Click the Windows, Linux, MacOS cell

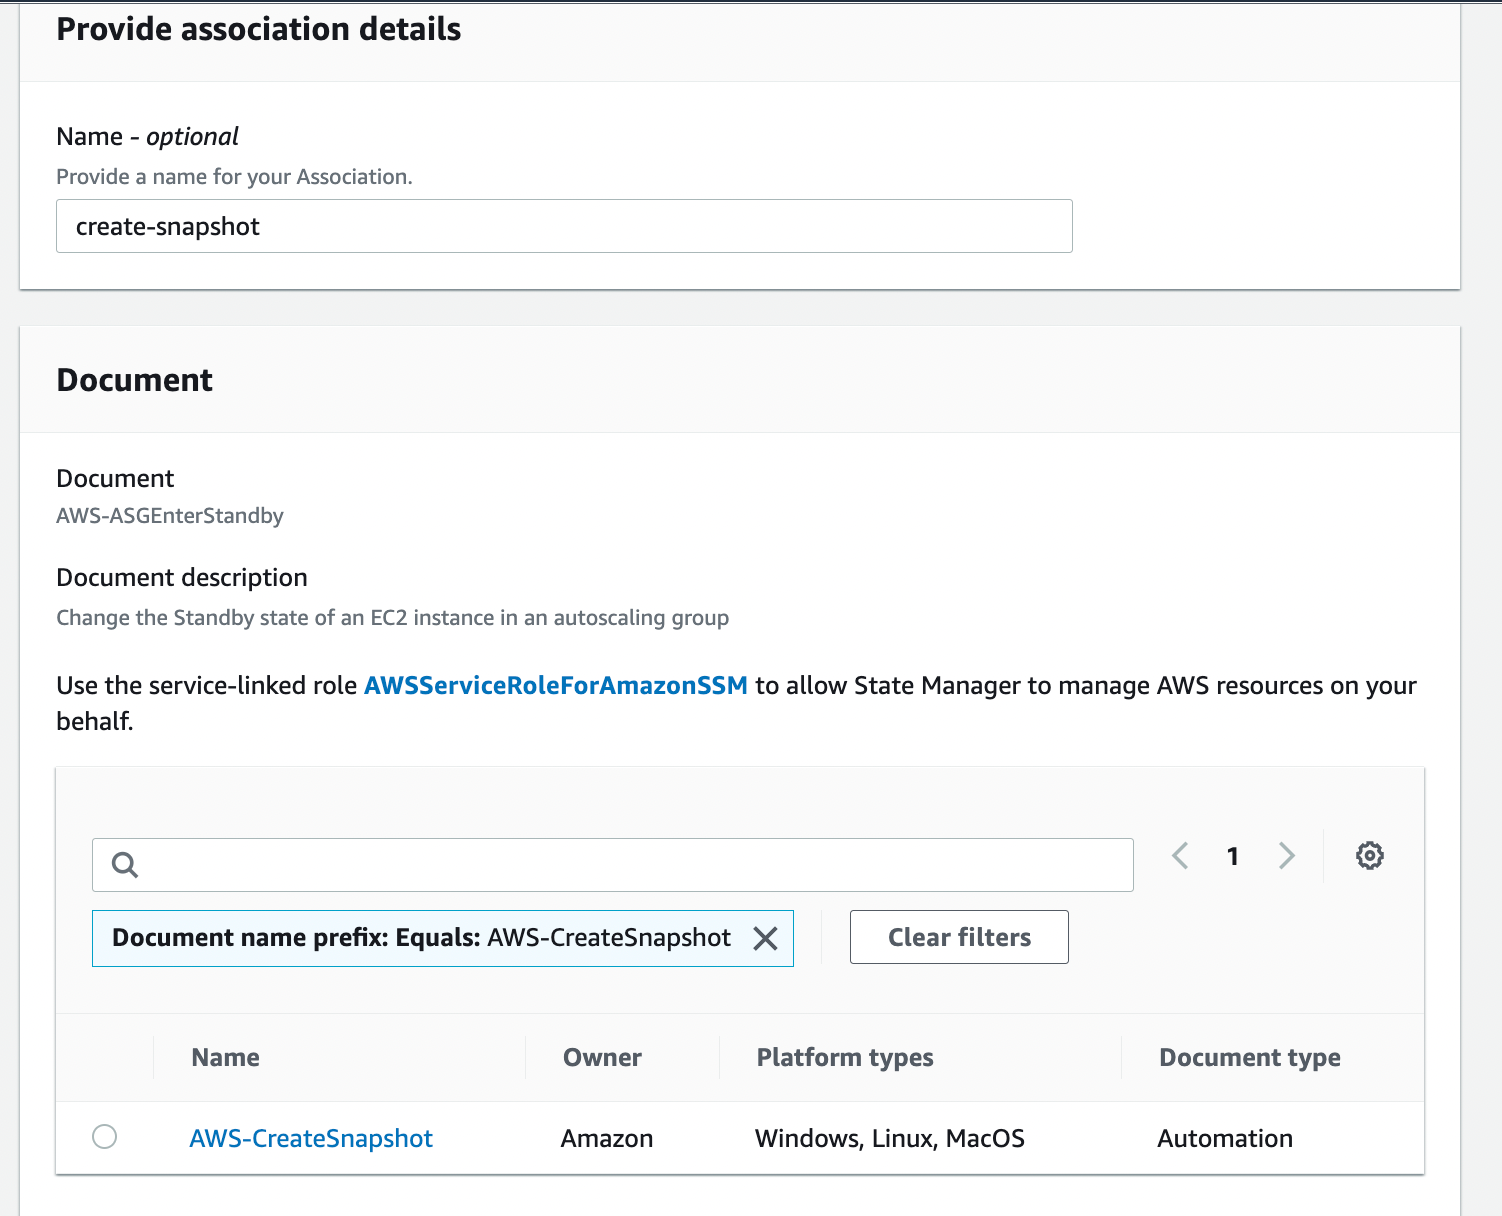pos(890,1139)
